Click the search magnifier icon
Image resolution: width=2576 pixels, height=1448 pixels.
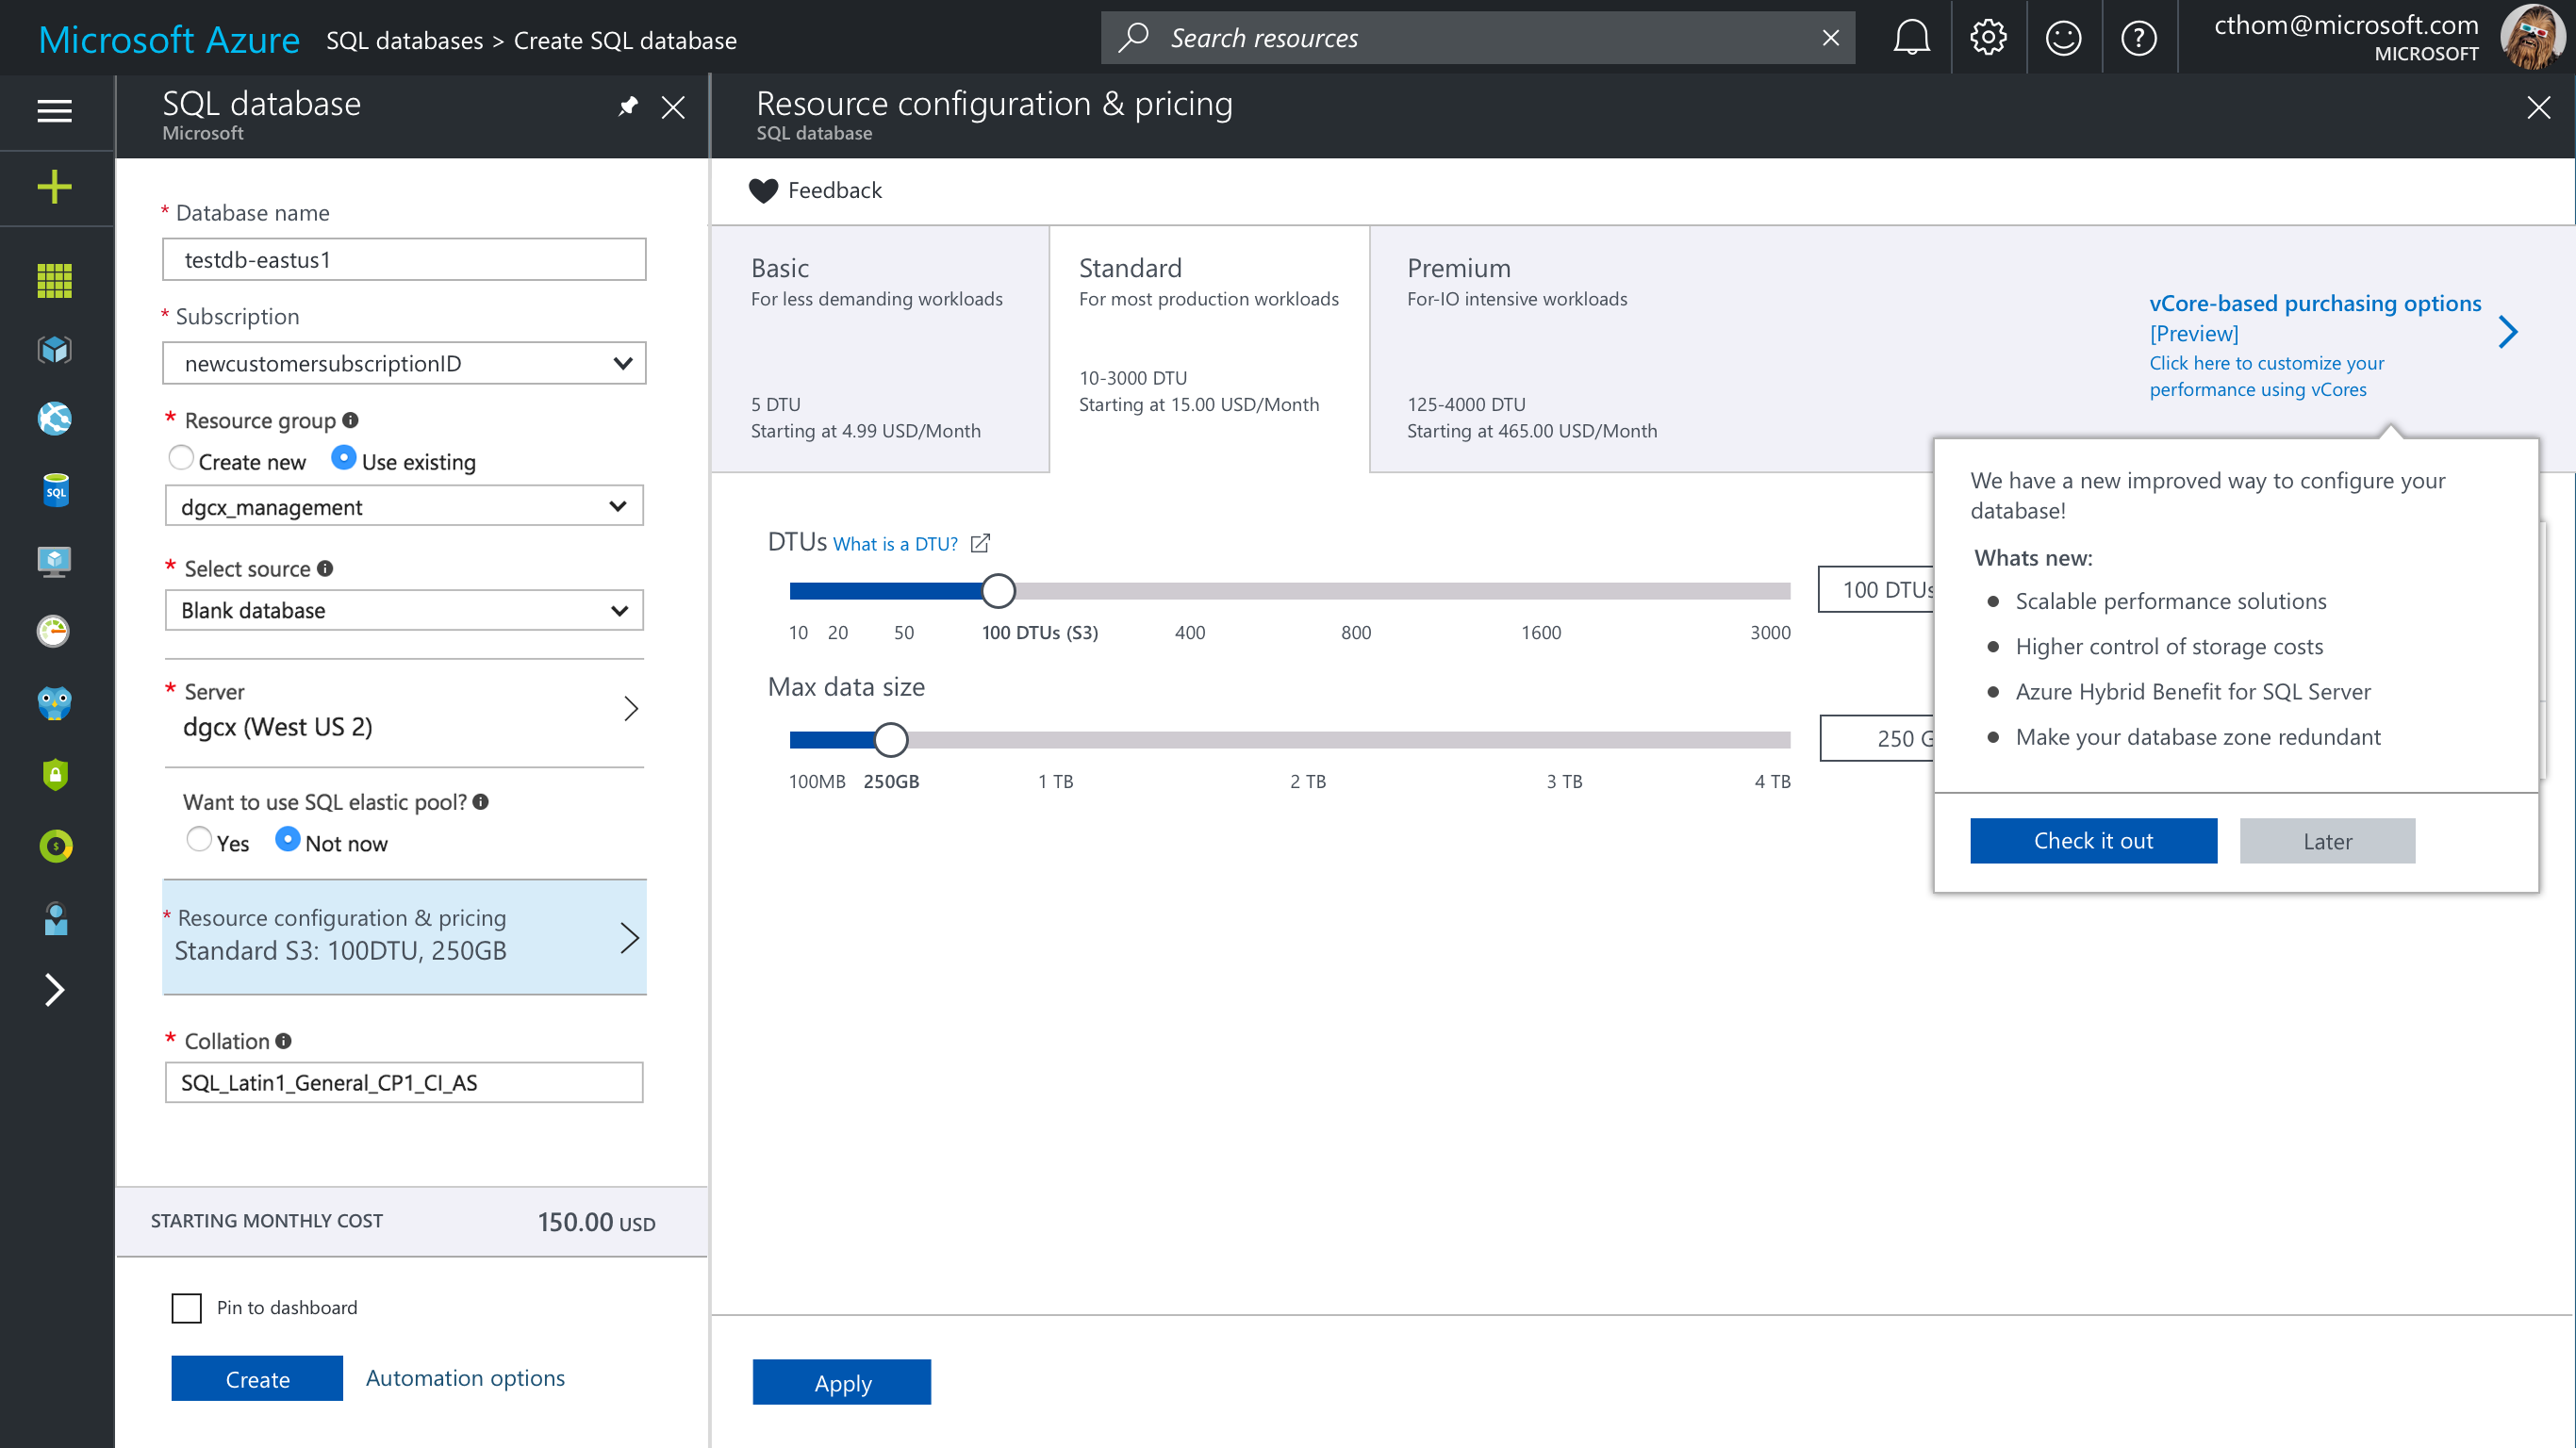[x=1133, y=38]
